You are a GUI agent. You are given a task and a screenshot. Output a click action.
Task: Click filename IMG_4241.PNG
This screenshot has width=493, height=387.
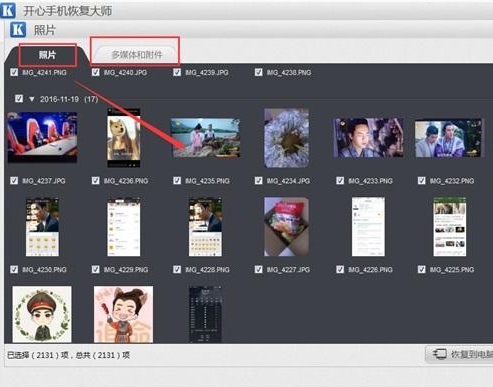pos(44,72)
